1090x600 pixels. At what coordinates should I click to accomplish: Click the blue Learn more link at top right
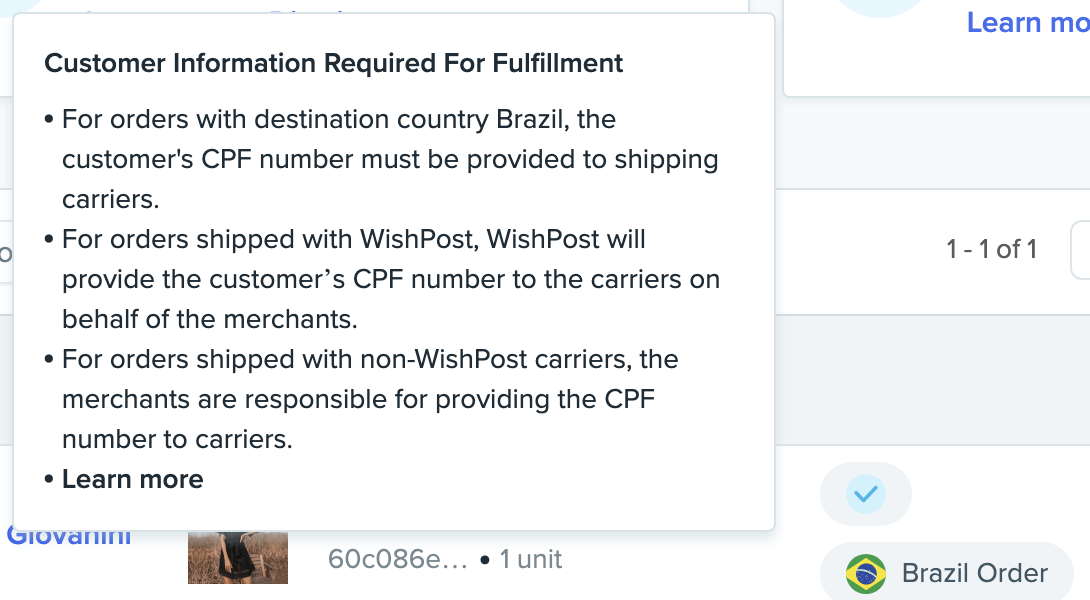click(x=1027, y=22)
